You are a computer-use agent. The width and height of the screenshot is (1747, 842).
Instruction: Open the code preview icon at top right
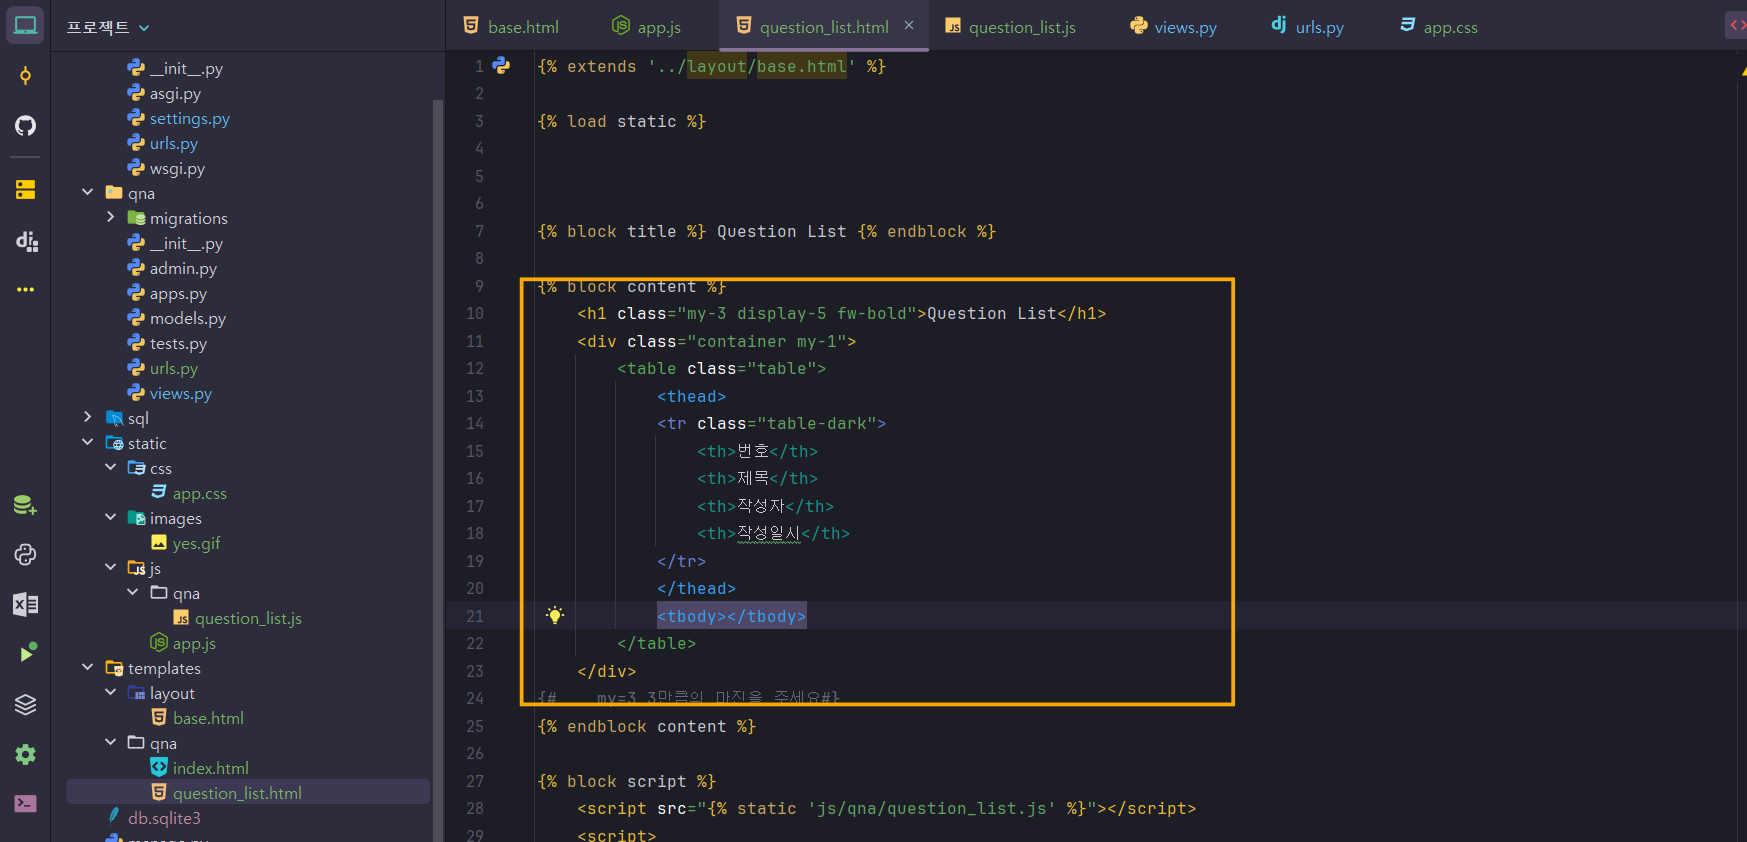tap(1737, 25)
